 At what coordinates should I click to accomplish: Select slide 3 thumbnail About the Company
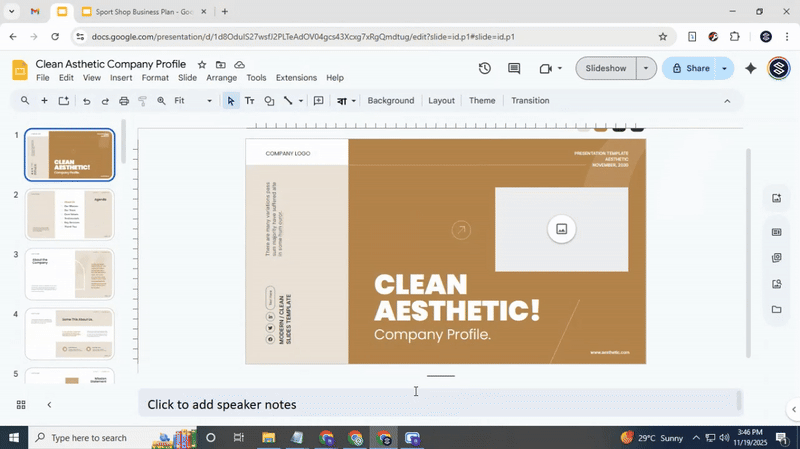tap(70, 275)
